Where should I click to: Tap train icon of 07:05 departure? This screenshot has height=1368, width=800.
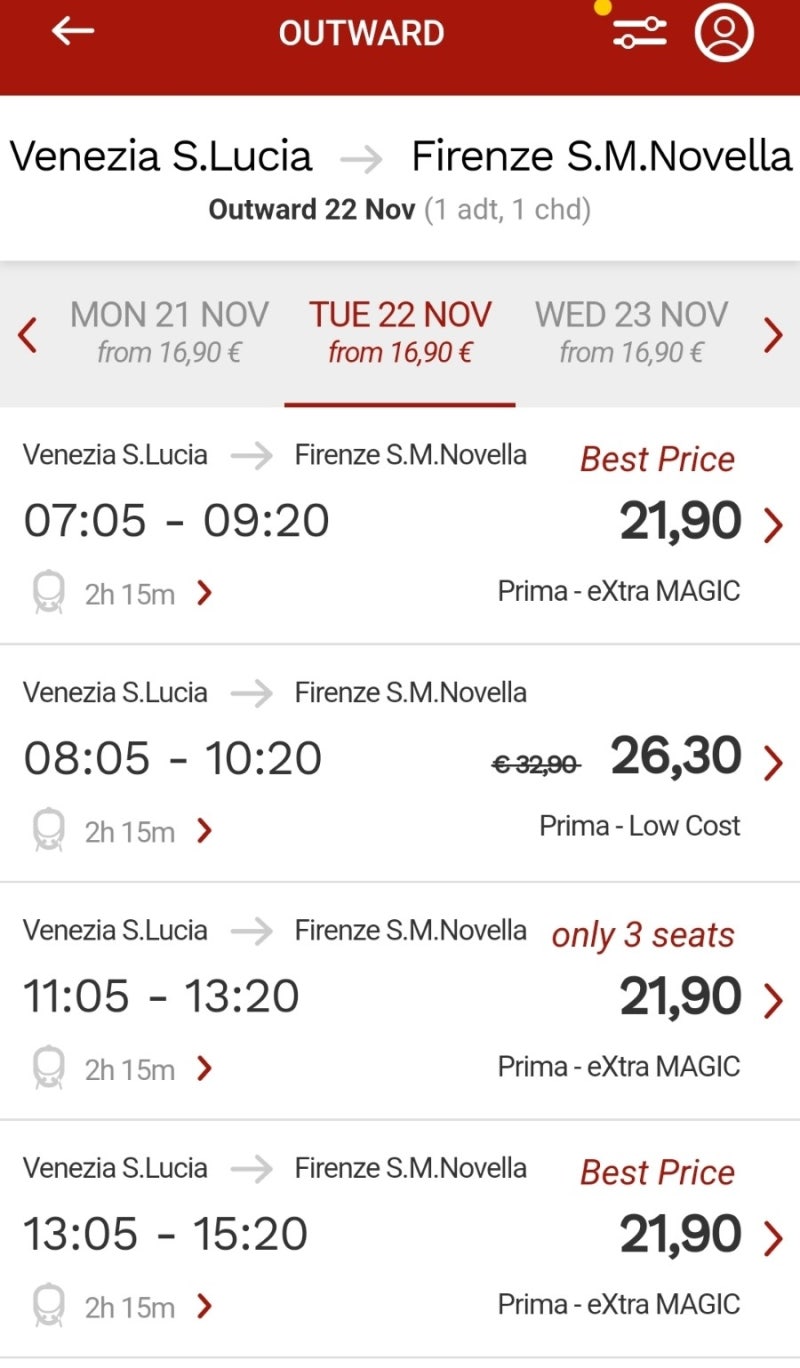point(48,593)
